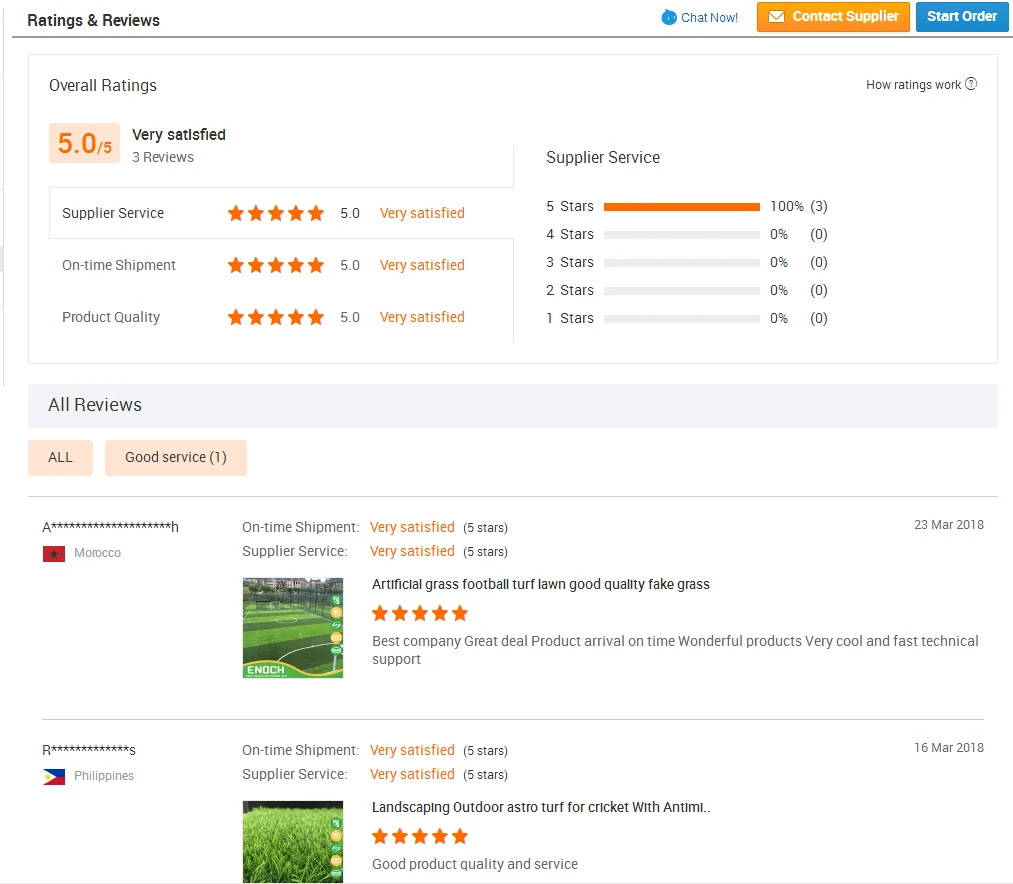This screenshot has width=1013, height=884.
Task: Click the Morocco flag icon
Action: pos(54,553)
